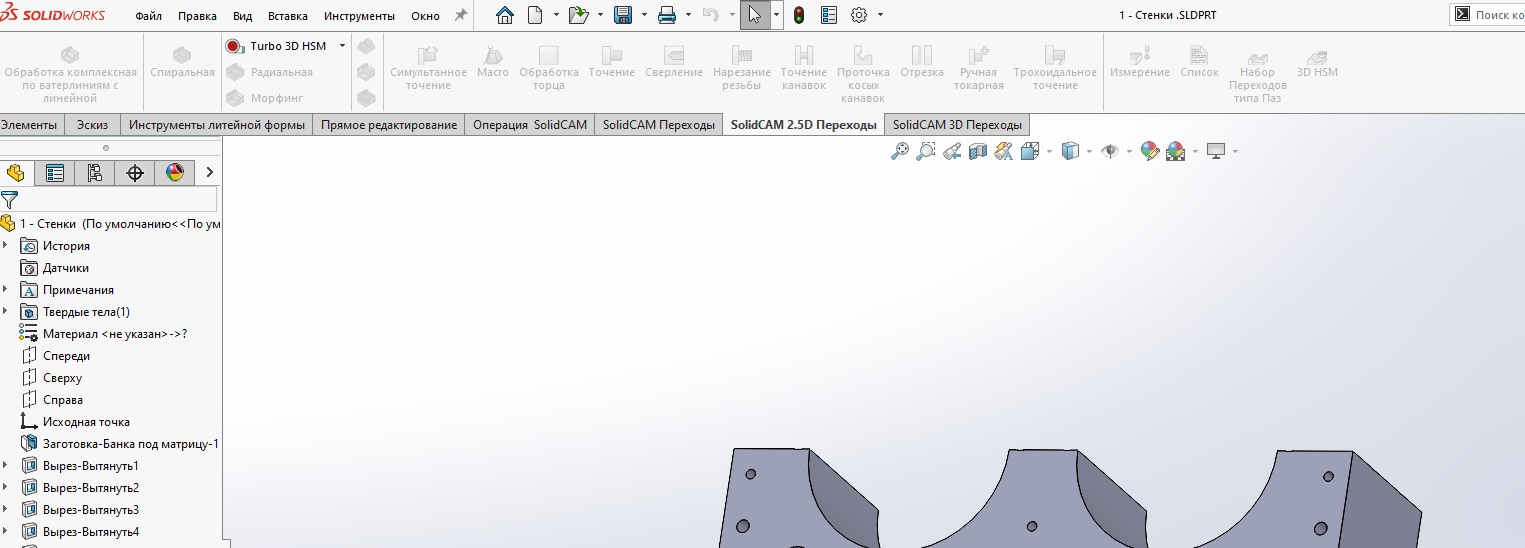Switch to Прямое редактирование tab
Screen dimensions: 1525x548
coord(389,125)
